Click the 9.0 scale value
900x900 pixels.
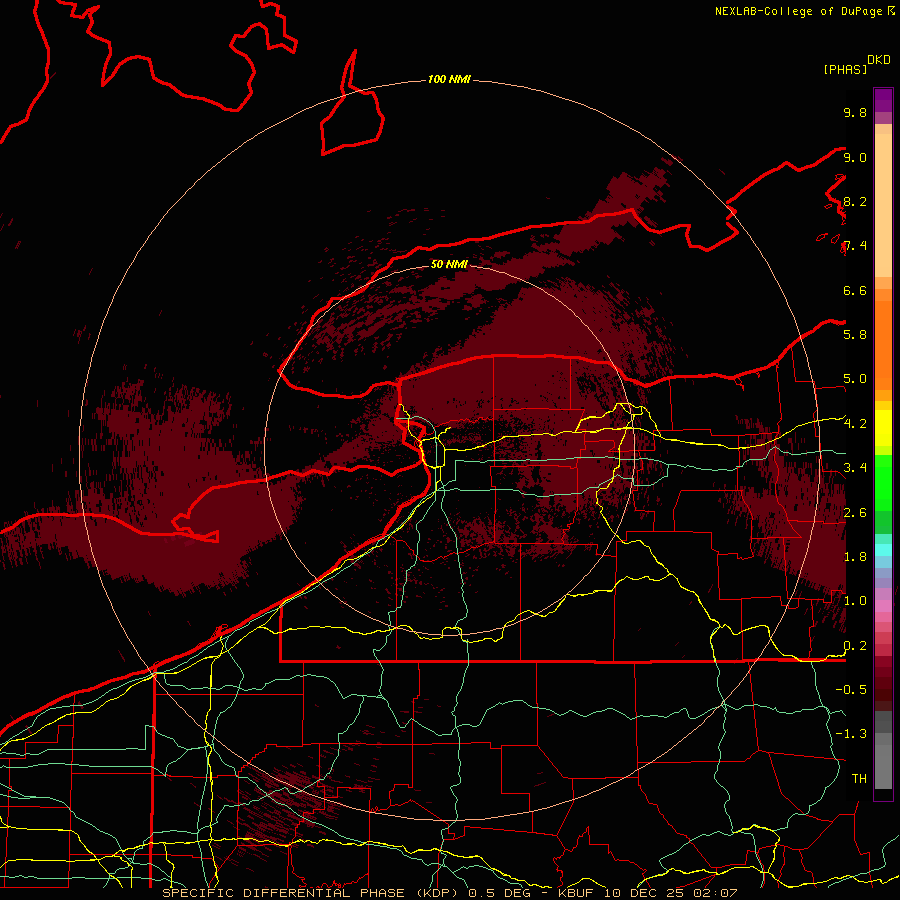click(855, 157)
